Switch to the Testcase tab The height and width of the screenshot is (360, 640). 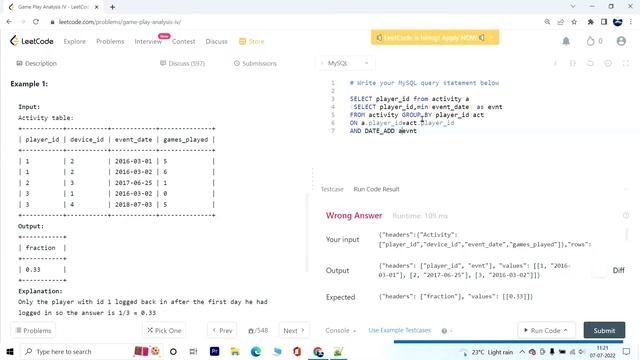tap(332, 189)
